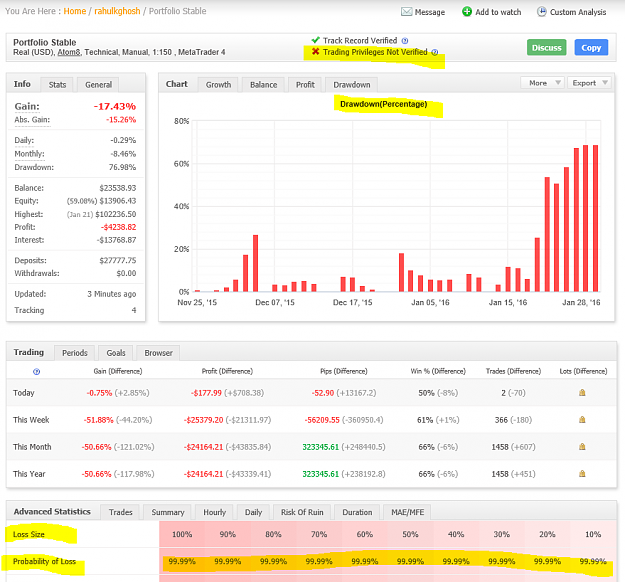Click the blue Copy button
Viewport: 625px width, 582px height.
[591, 47]
